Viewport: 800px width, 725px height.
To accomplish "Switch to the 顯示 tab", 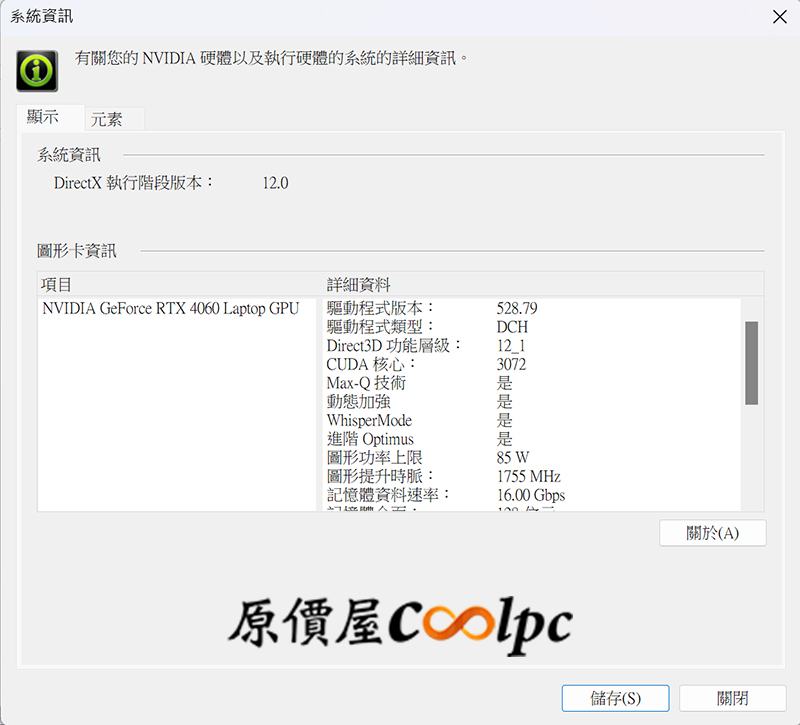I will pyautogui.click(x=50, y=118).
